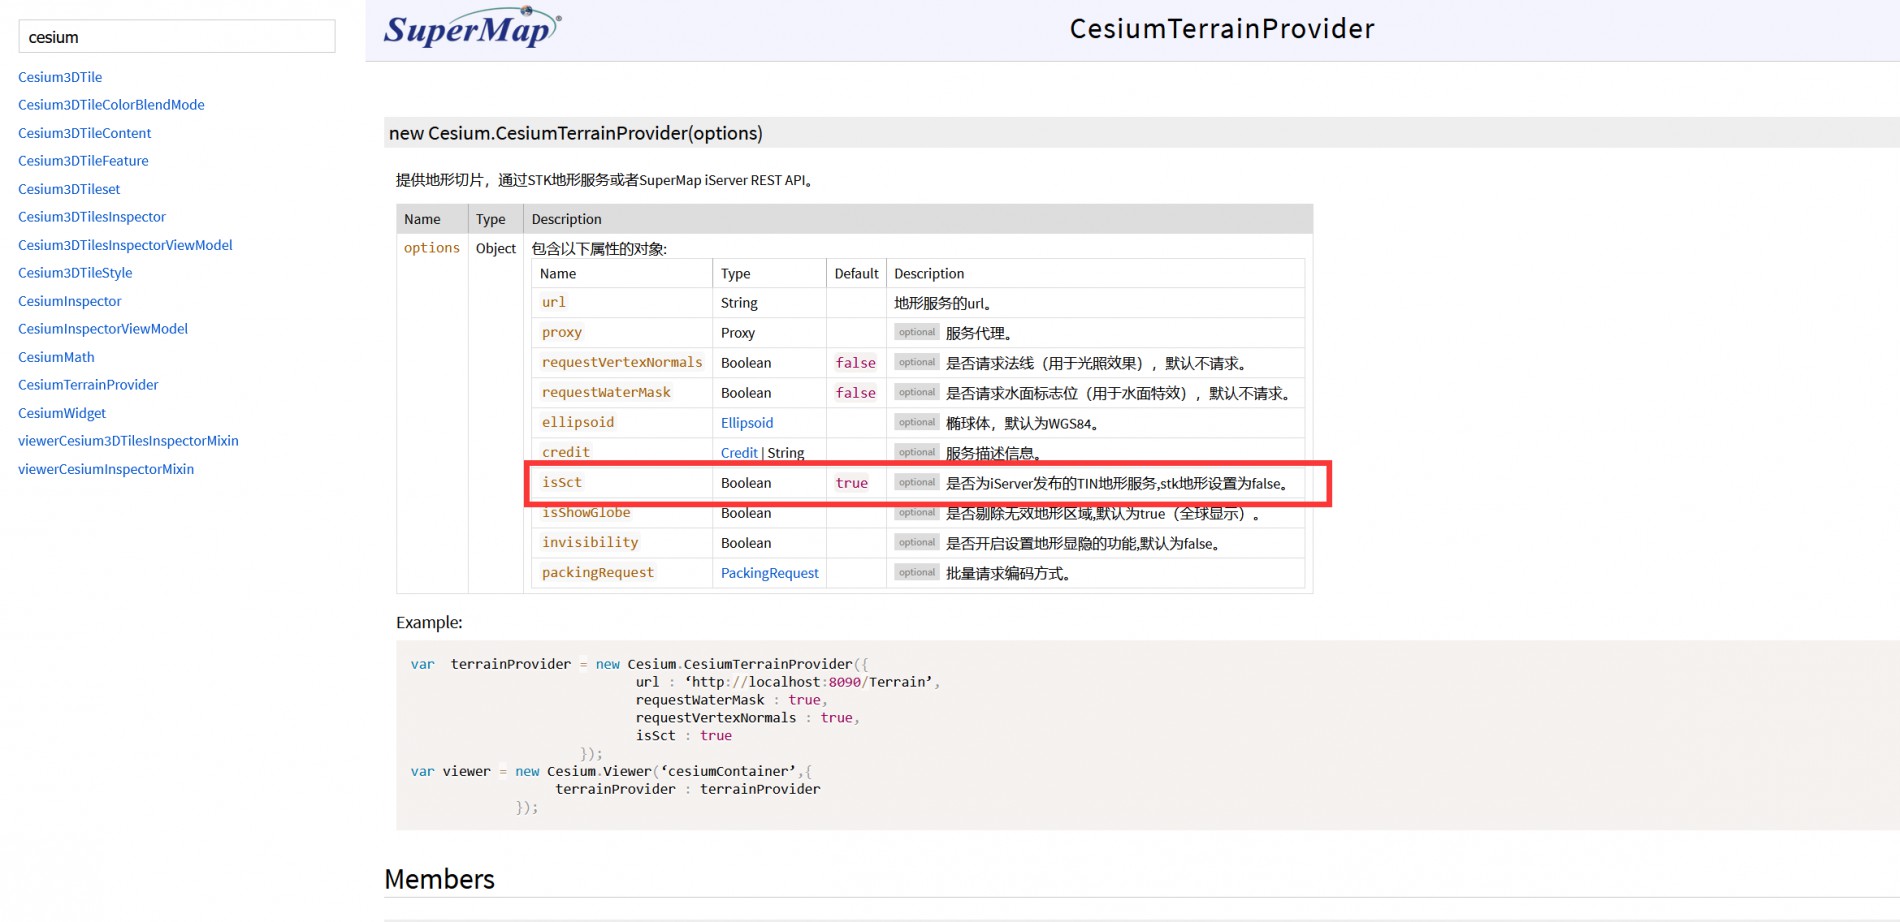This screenshot has height=922, width=1900.
Task: Click the 'isShowGlobe' parameter name
Action: tap(586, 512)
